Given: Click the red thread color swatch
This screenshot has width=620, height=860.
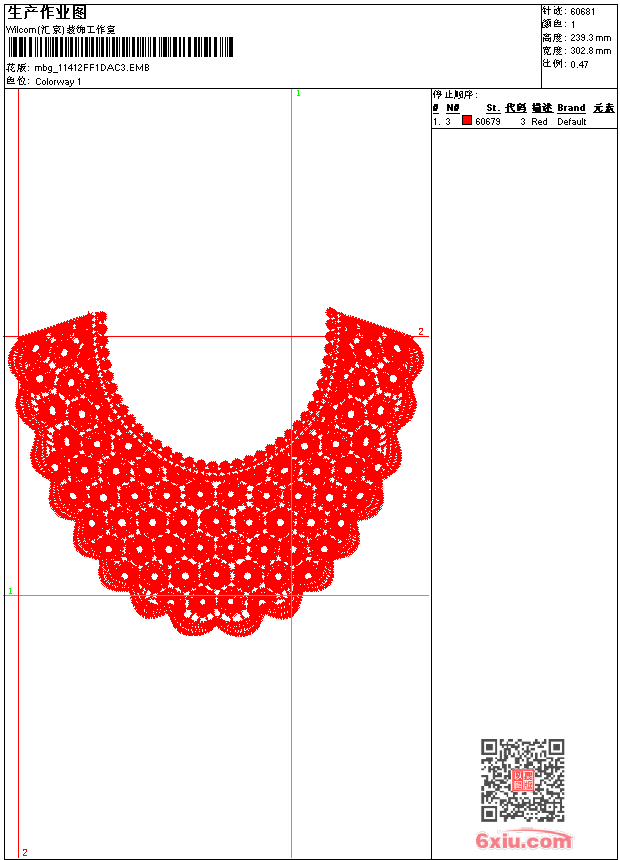Looking at the screenshot, I should click(x=466, y=121).
